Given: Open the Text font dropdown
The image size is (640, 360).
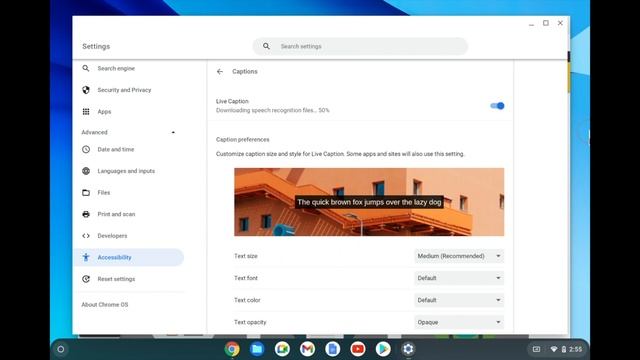Looking at the screenshot, I should (x=459, y=278).
